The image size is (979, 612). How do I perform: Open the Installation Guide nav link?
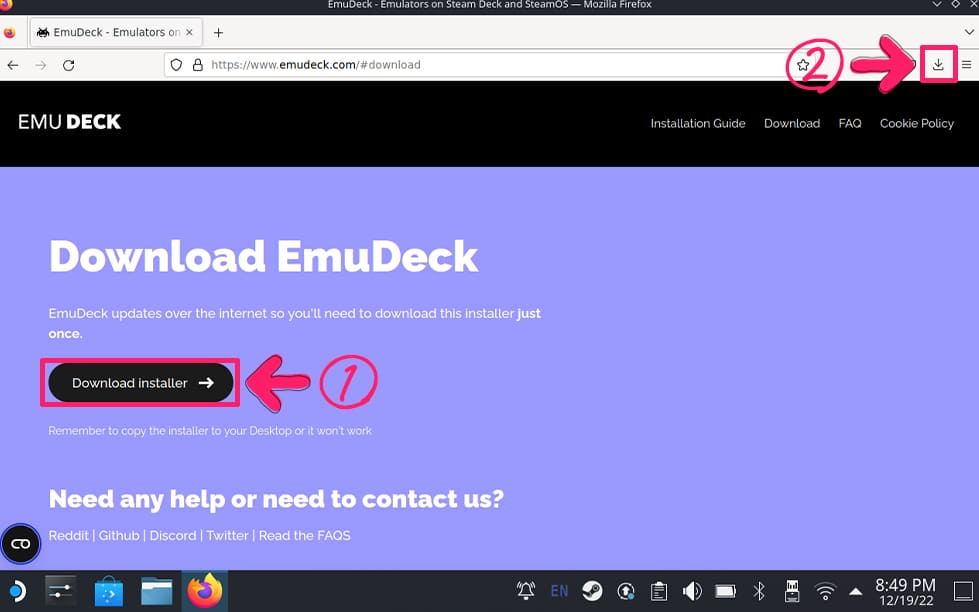click(x=698, y=124)
